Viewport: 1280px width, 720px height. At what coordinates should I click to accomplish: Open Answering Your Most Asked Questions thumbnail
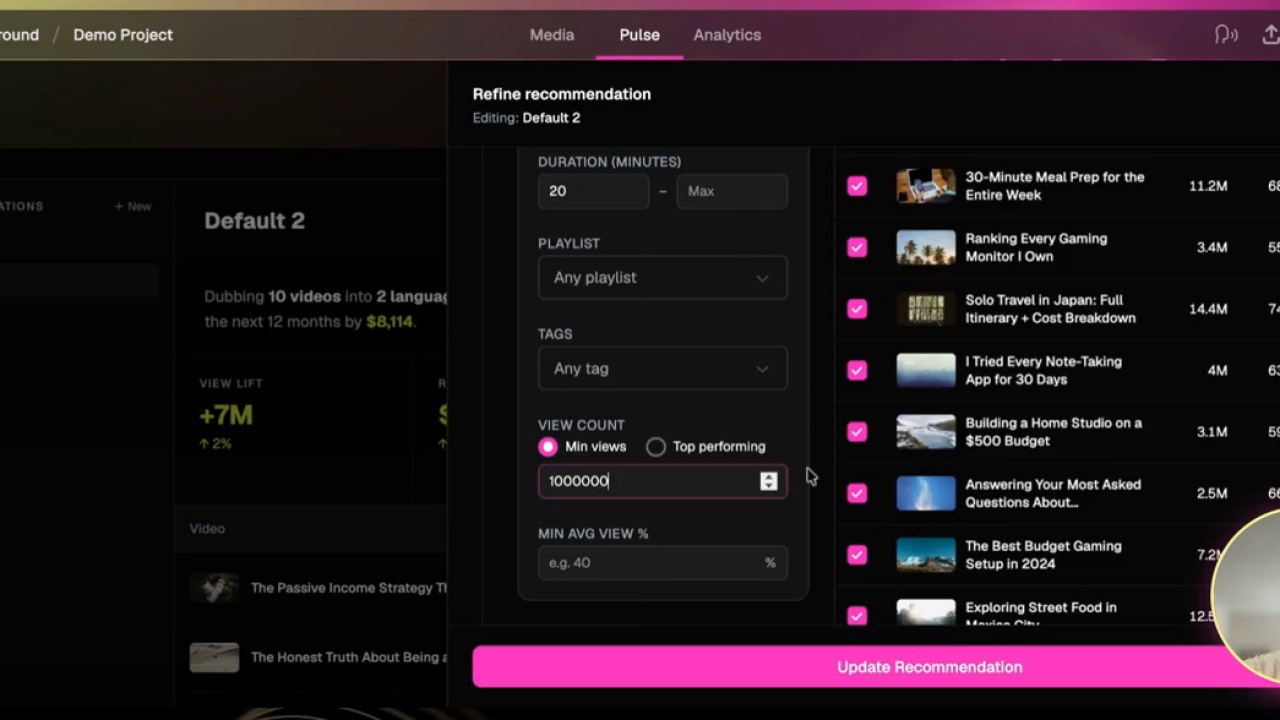coord(926,494)
